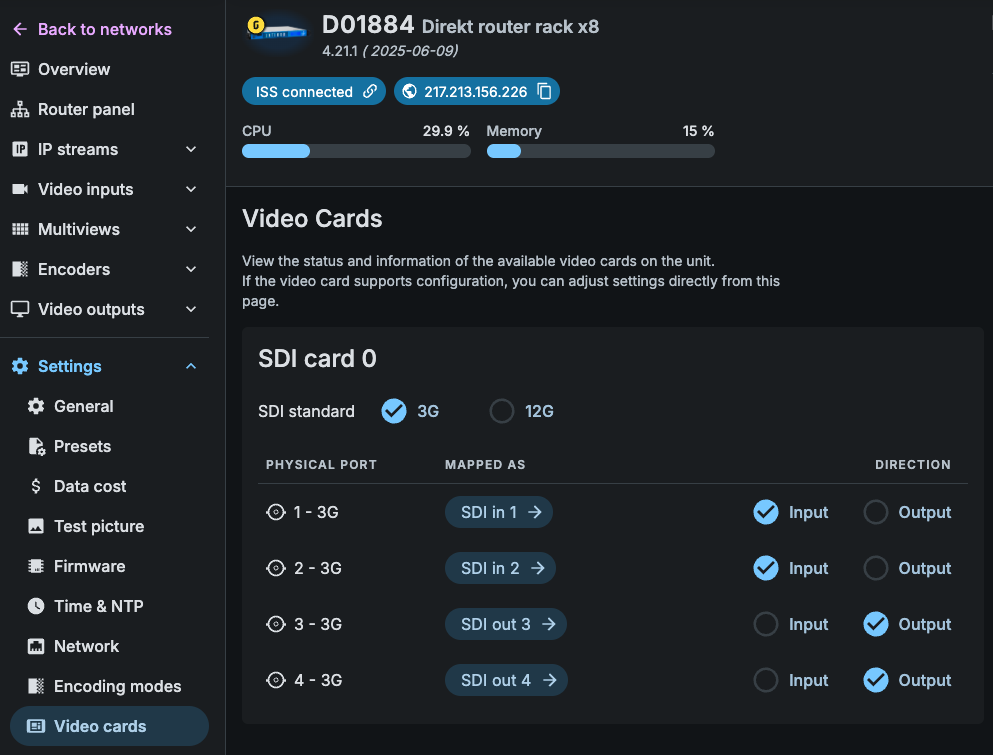The height and width of the screenshot is (755, 993).
Task: Click the Time & NTP clock icon
Action: tap(36, 606)
